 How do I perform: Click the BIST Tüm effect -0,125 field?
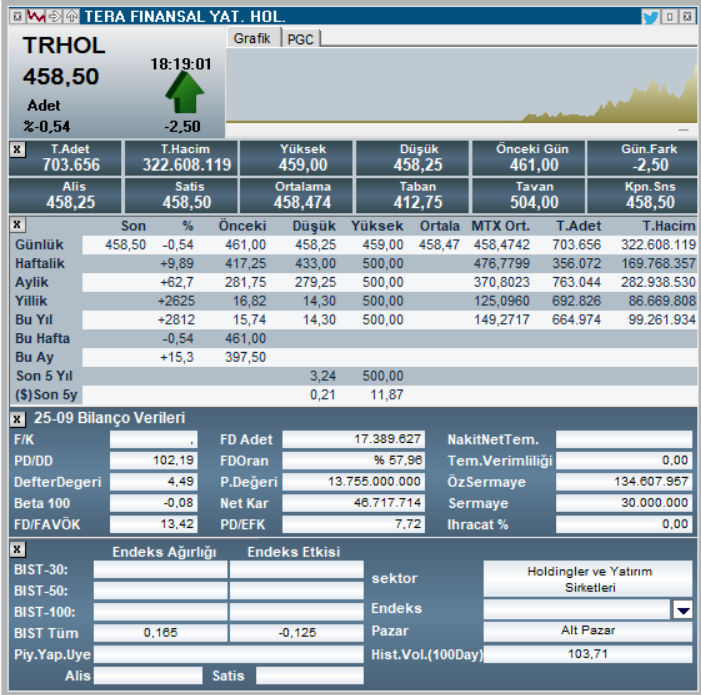296,632
